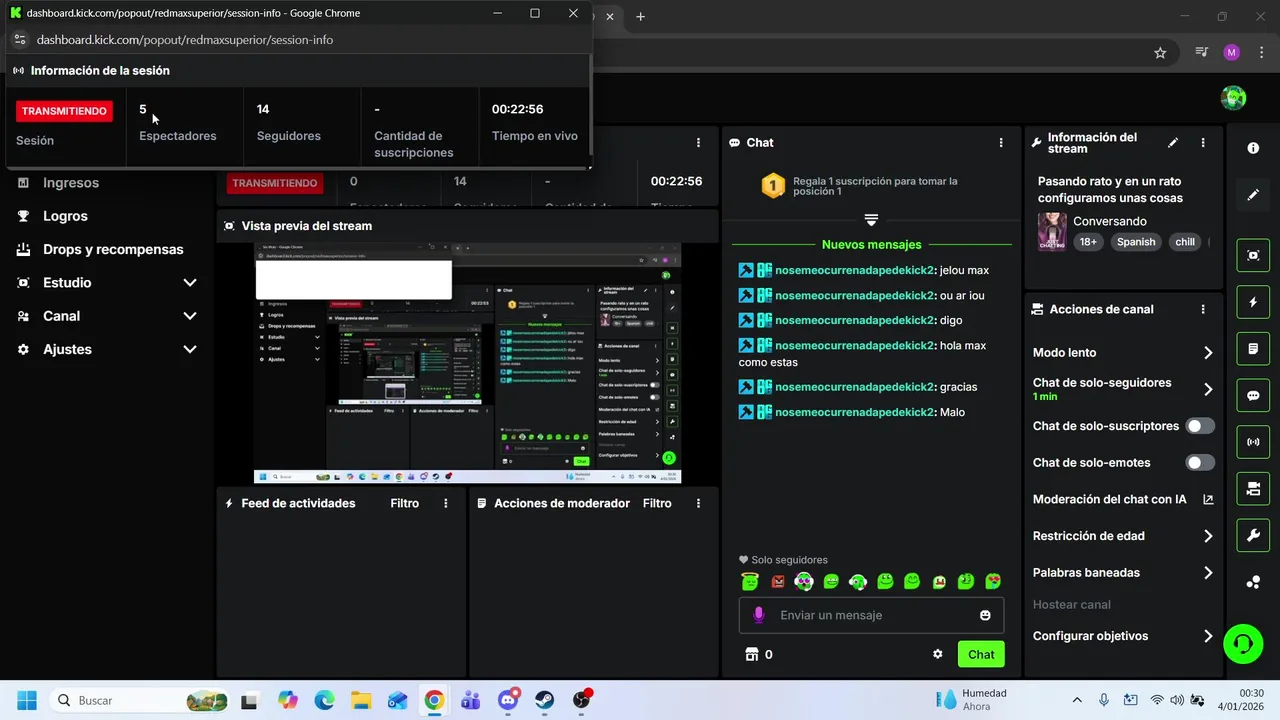Viewport: 1280px width, 720px height.
Task: Click the red angry emote
Action: [778, 581]
